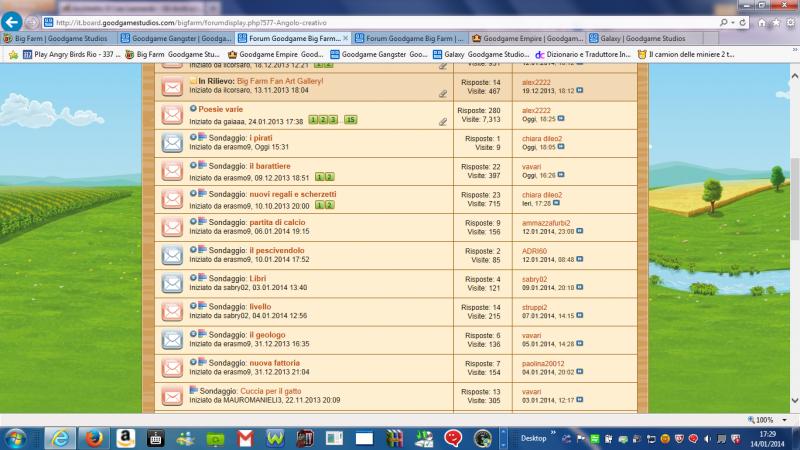The width and height of the screenshot is (800, 450).
Task: Click the scrollbar down arrow
Action: pos(794,401)
